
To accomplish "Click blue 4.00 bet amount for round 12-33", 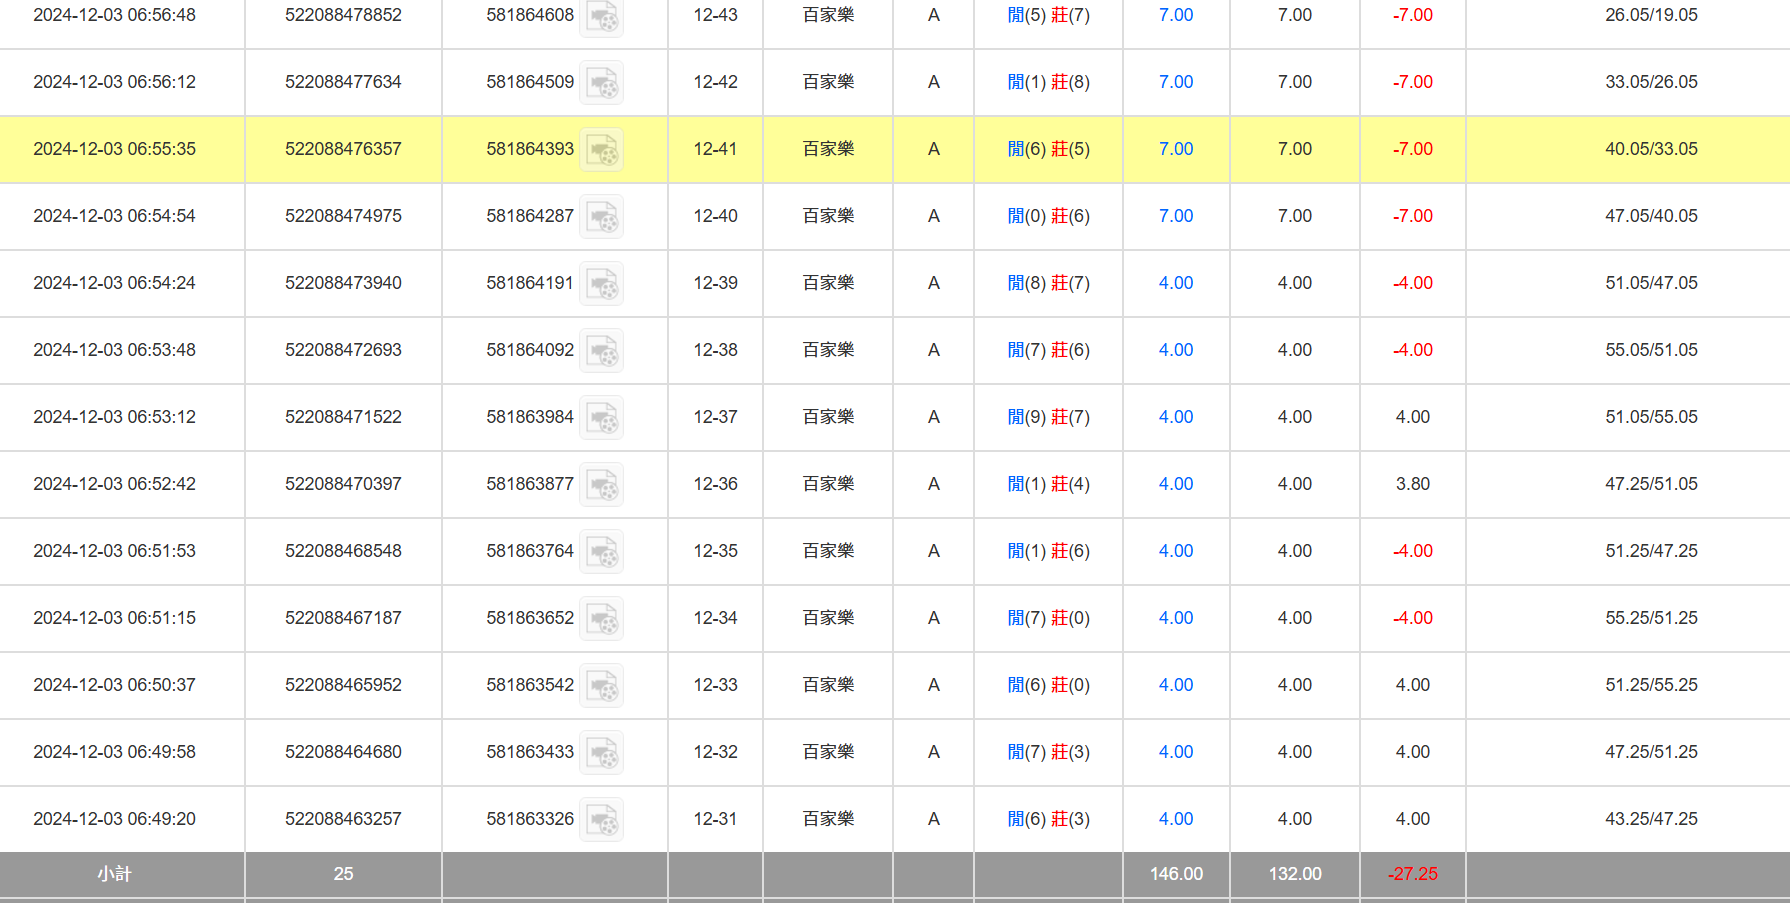I will (x=1176, y=685).
